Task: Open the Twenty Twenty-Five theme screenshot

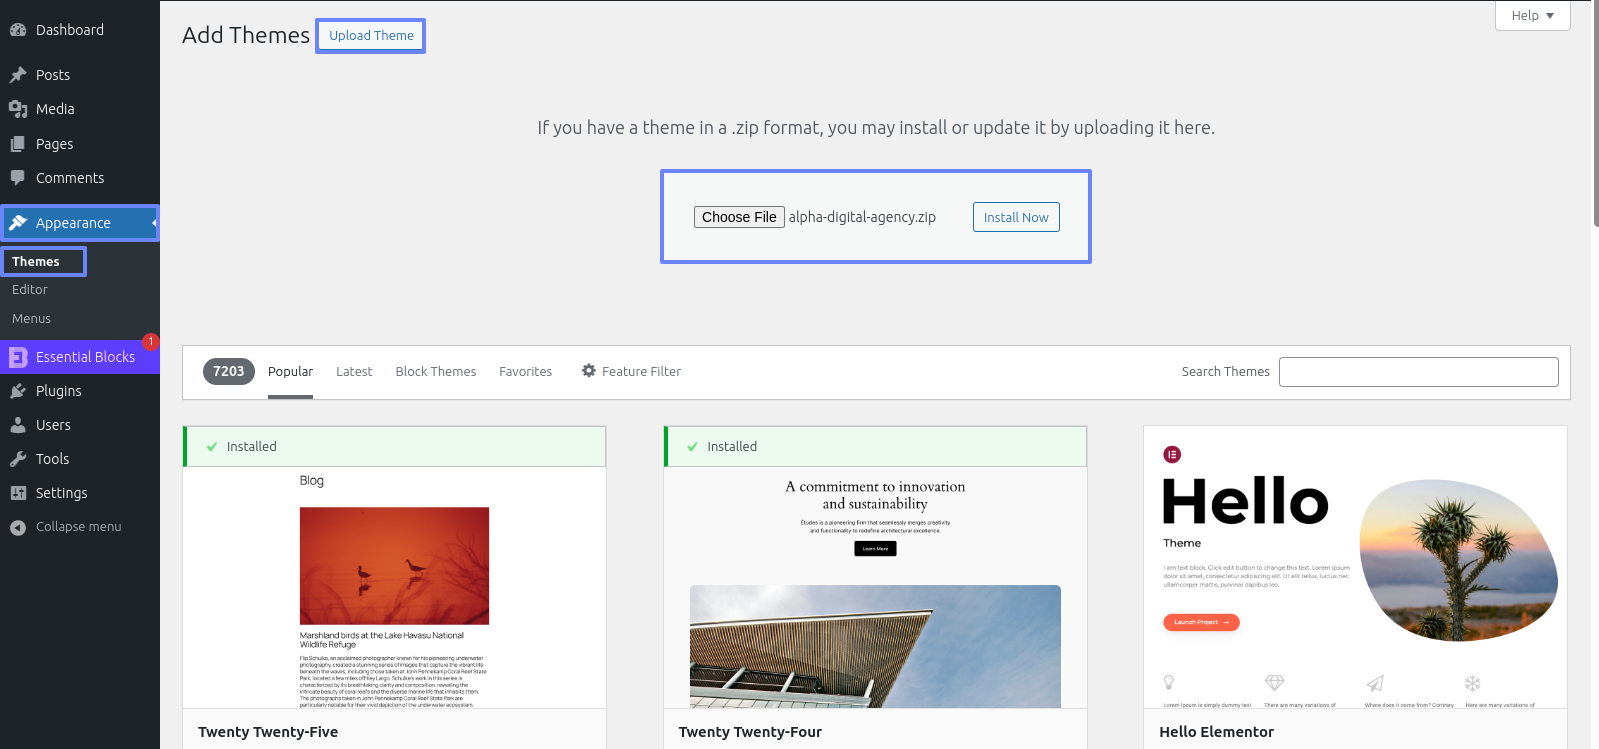Action: coord(394,587)
